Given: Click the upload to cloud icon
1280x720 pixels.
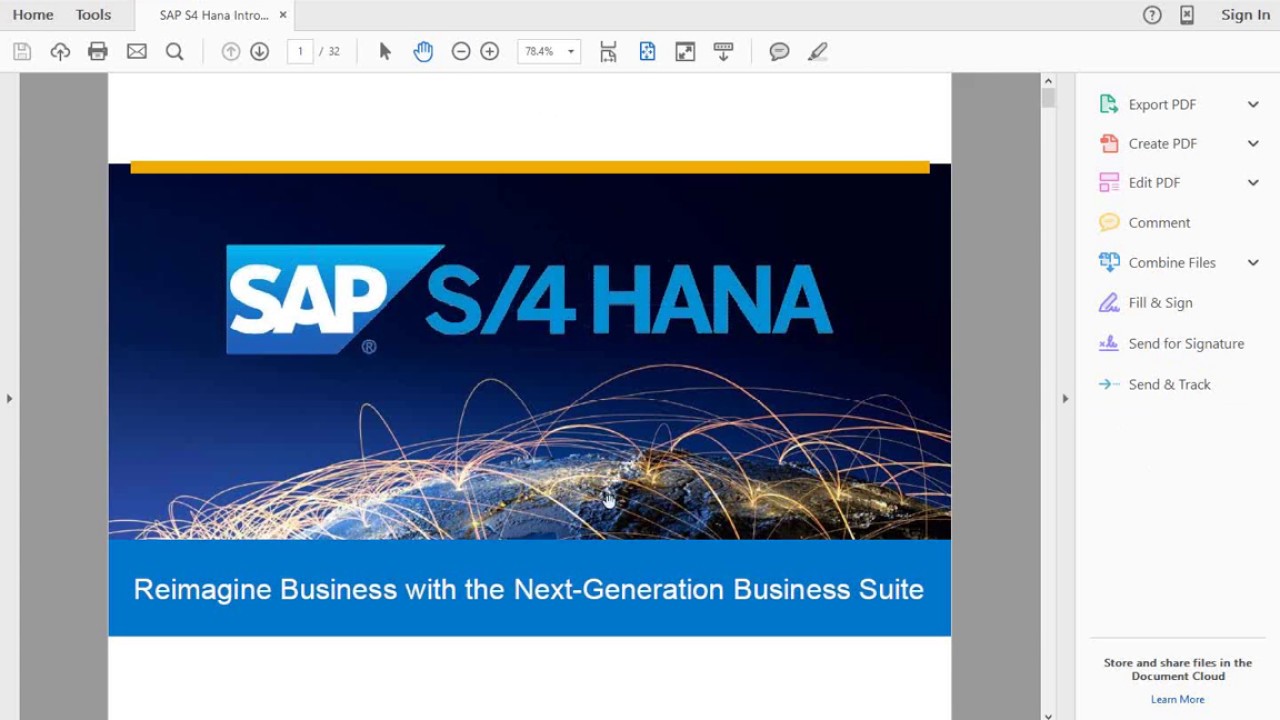Looking at the screenshot, I should point(60,52).
